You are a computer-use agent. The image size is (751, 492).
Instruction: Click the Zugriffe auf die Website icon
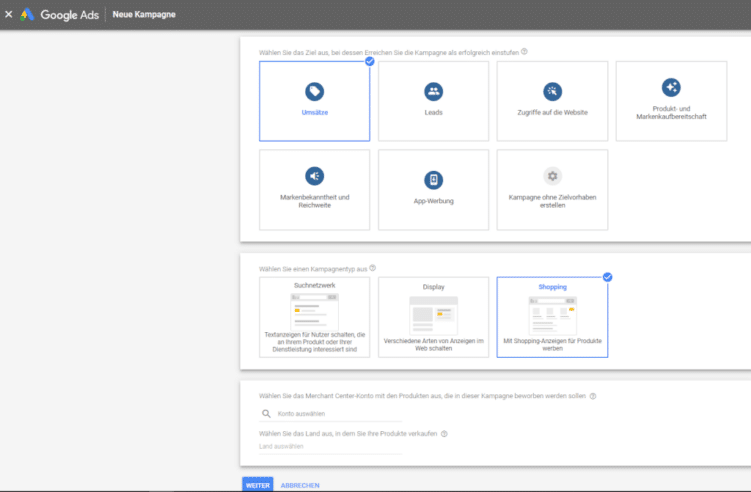click(552, 91)
